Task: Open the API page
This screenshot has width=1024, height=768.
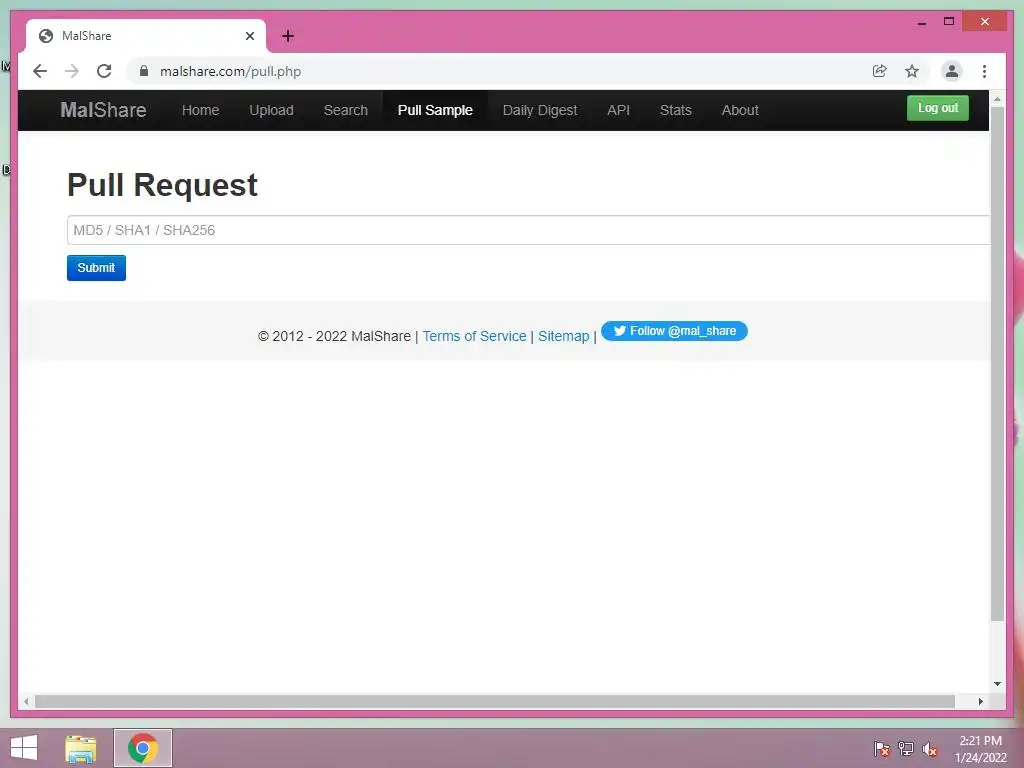Action: coord(618,110)
